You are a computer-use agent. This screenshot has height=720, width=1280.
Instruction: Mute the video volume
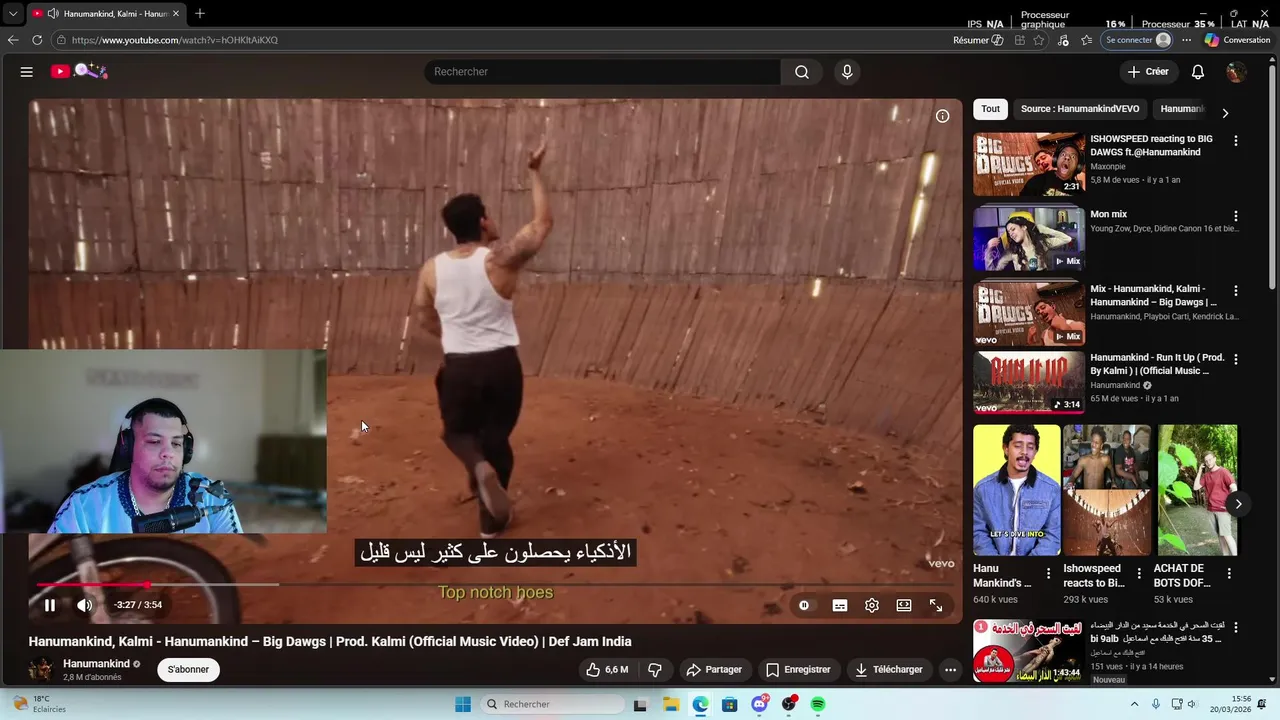[85, 605]
